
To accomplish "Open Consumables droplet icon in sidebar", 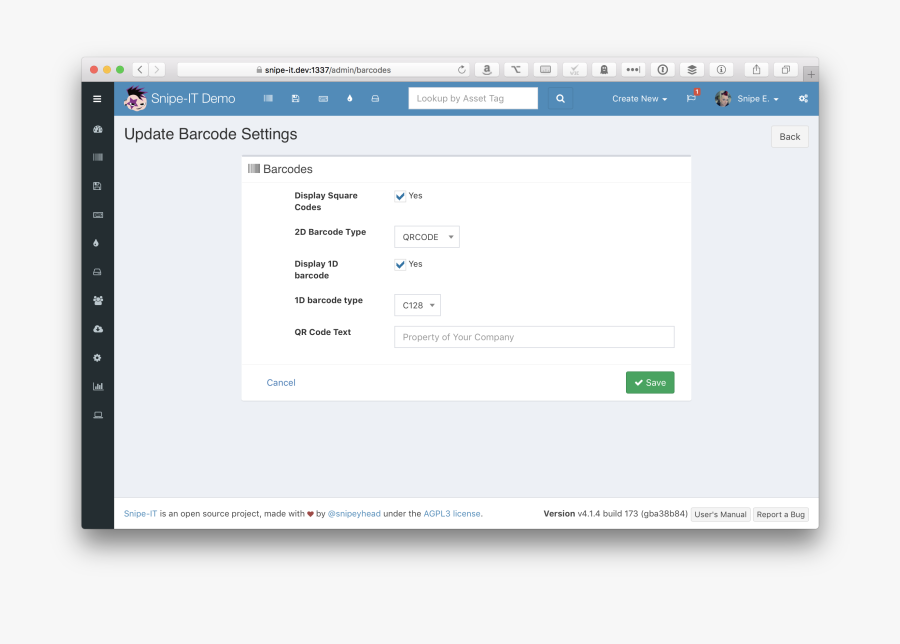I will click(97, 243).
